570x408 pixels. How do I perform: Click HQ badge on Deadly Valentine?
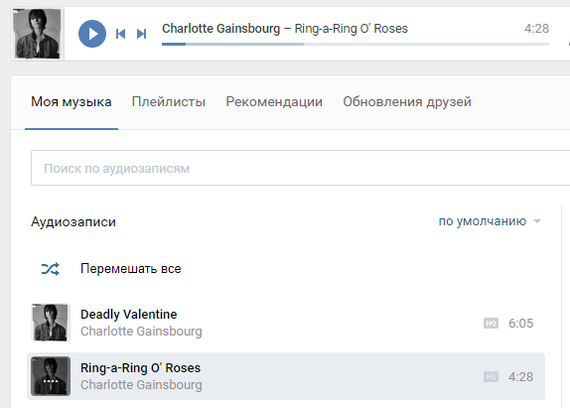pos(491,323)
